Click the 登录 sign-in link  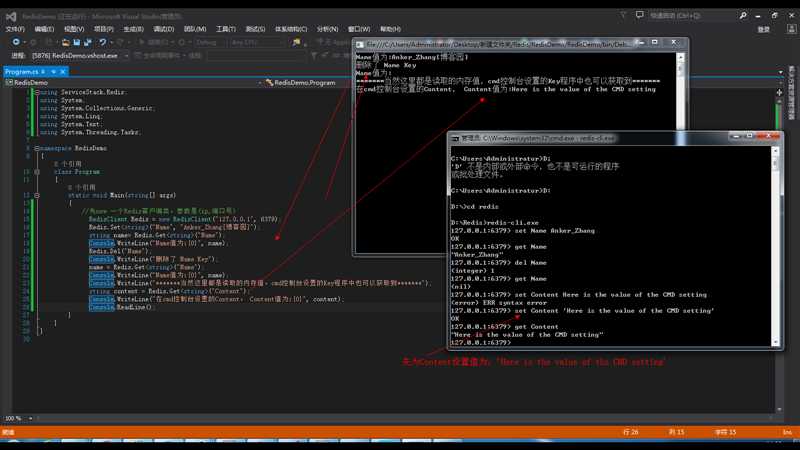click(x=763, y=30)
